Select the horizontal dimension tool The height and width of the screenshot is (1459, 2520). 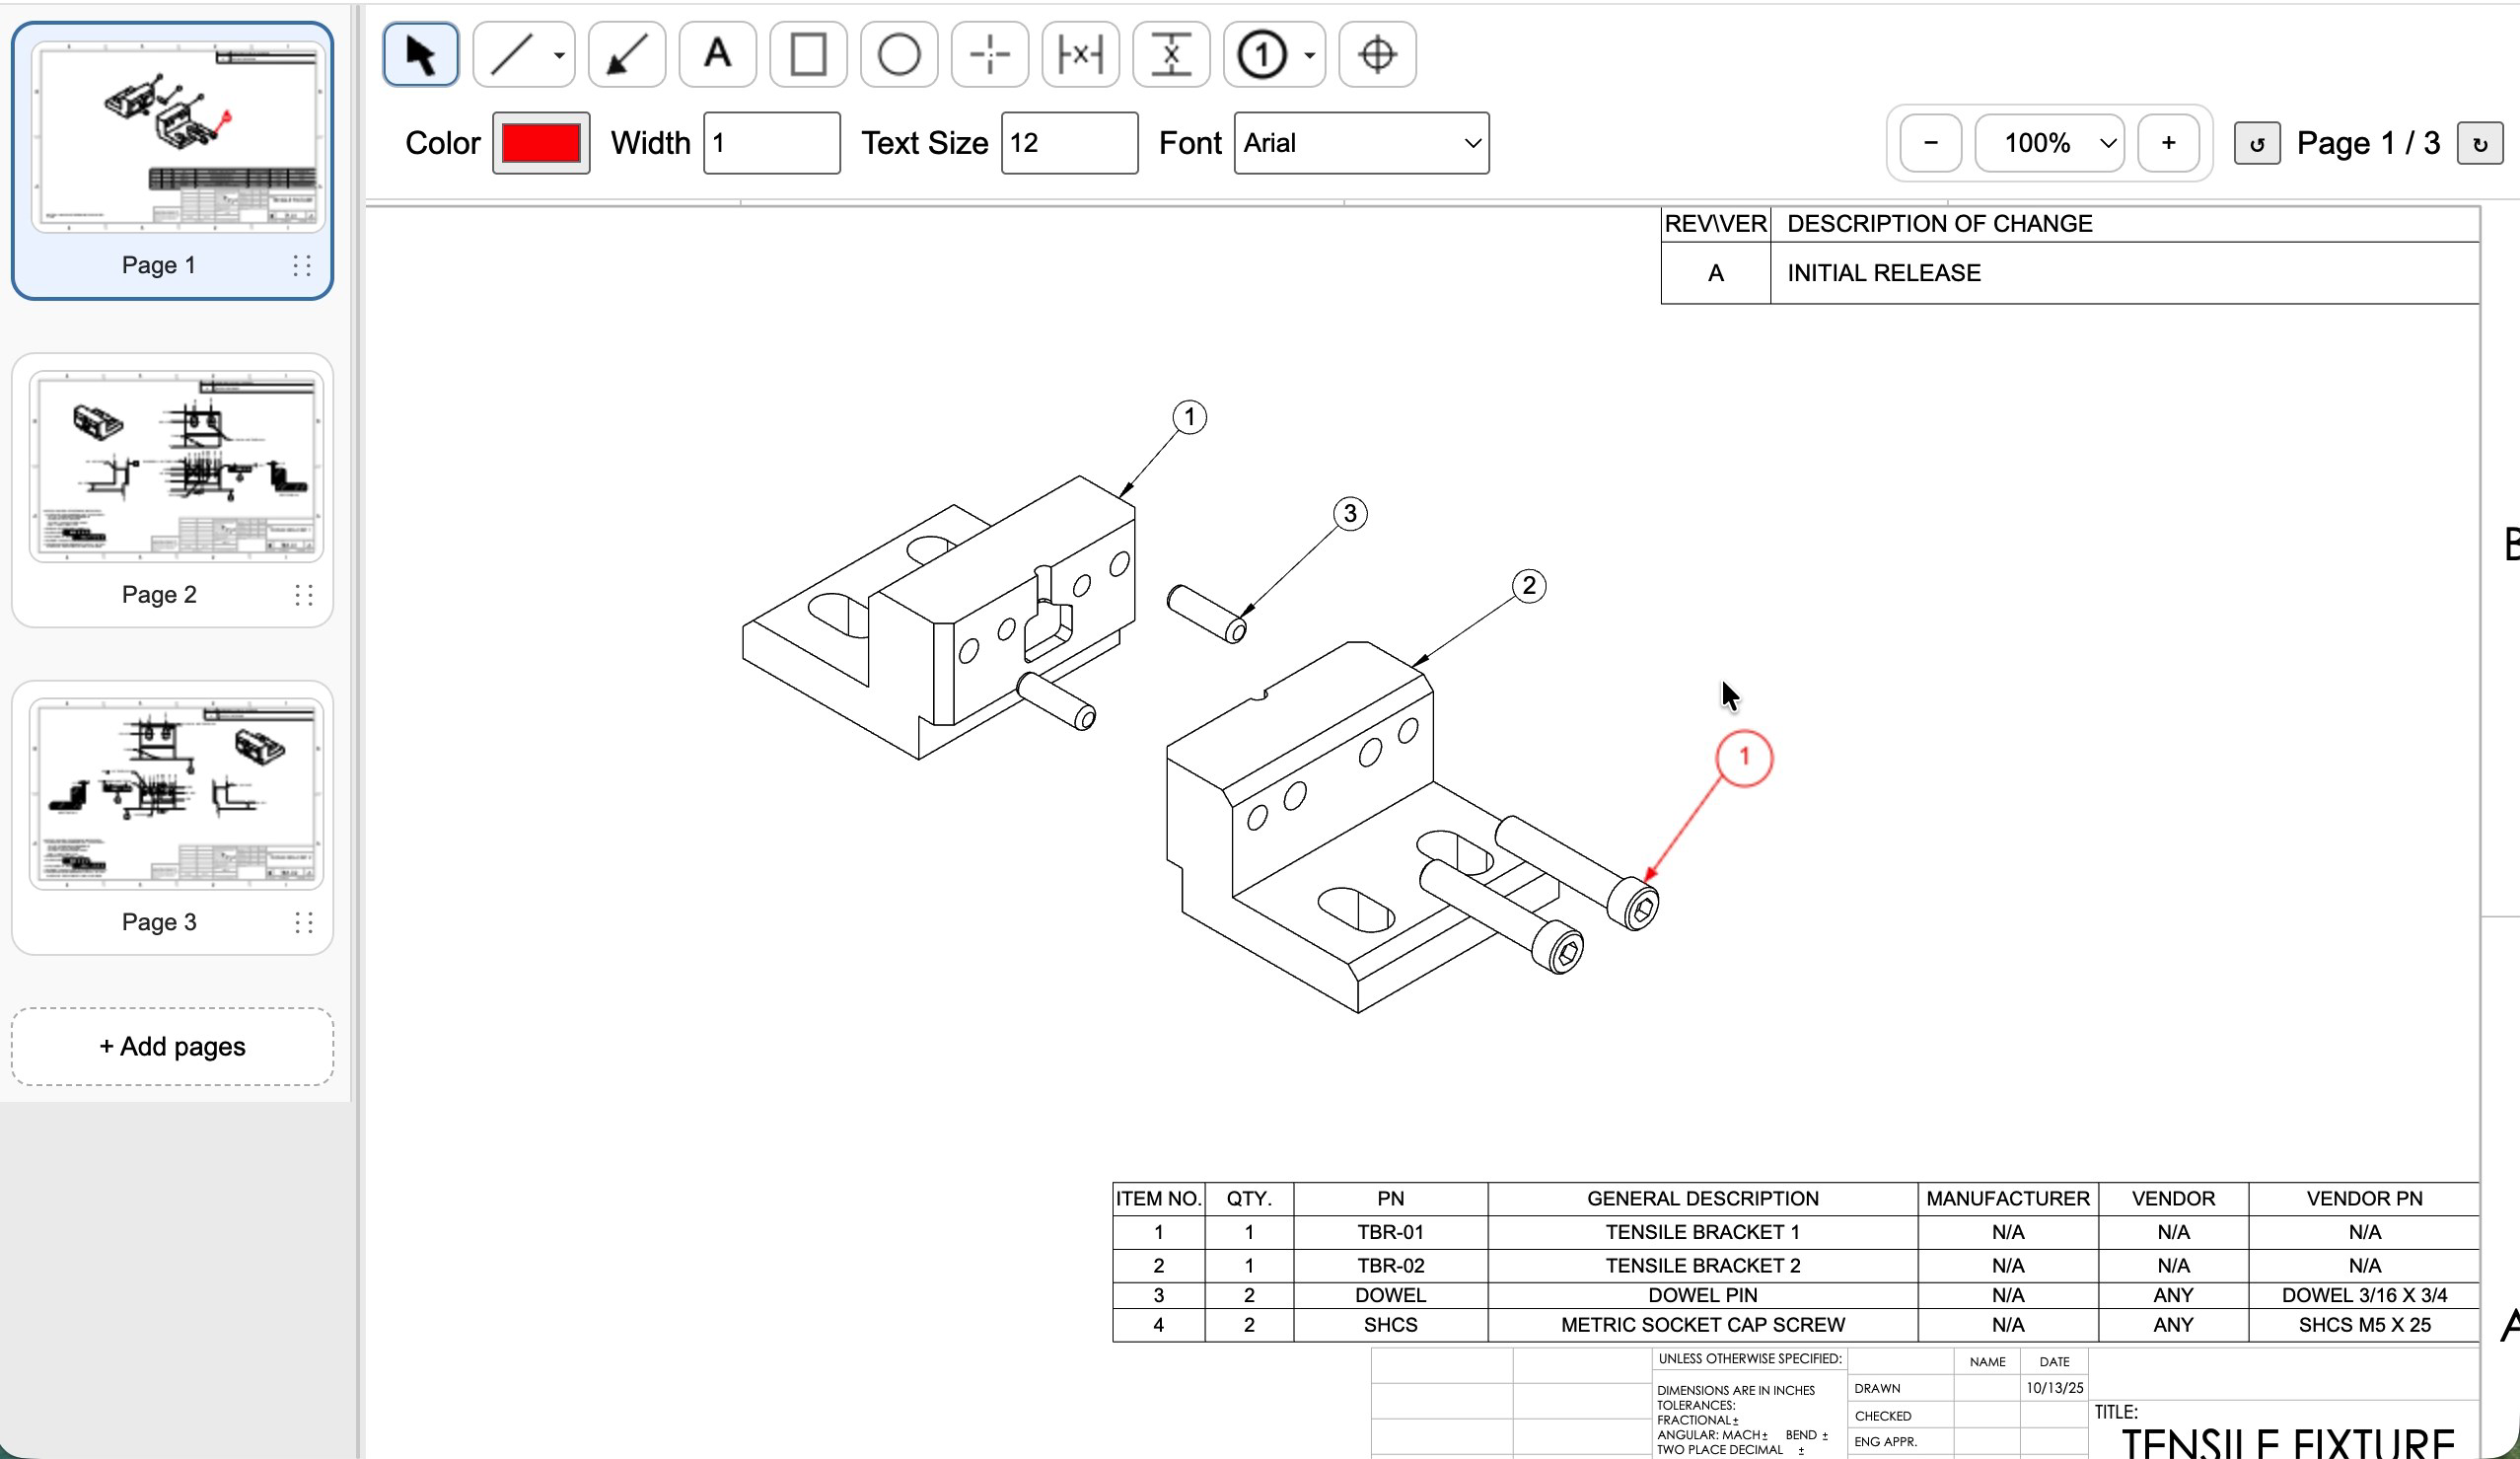(x=1080, y=54)
